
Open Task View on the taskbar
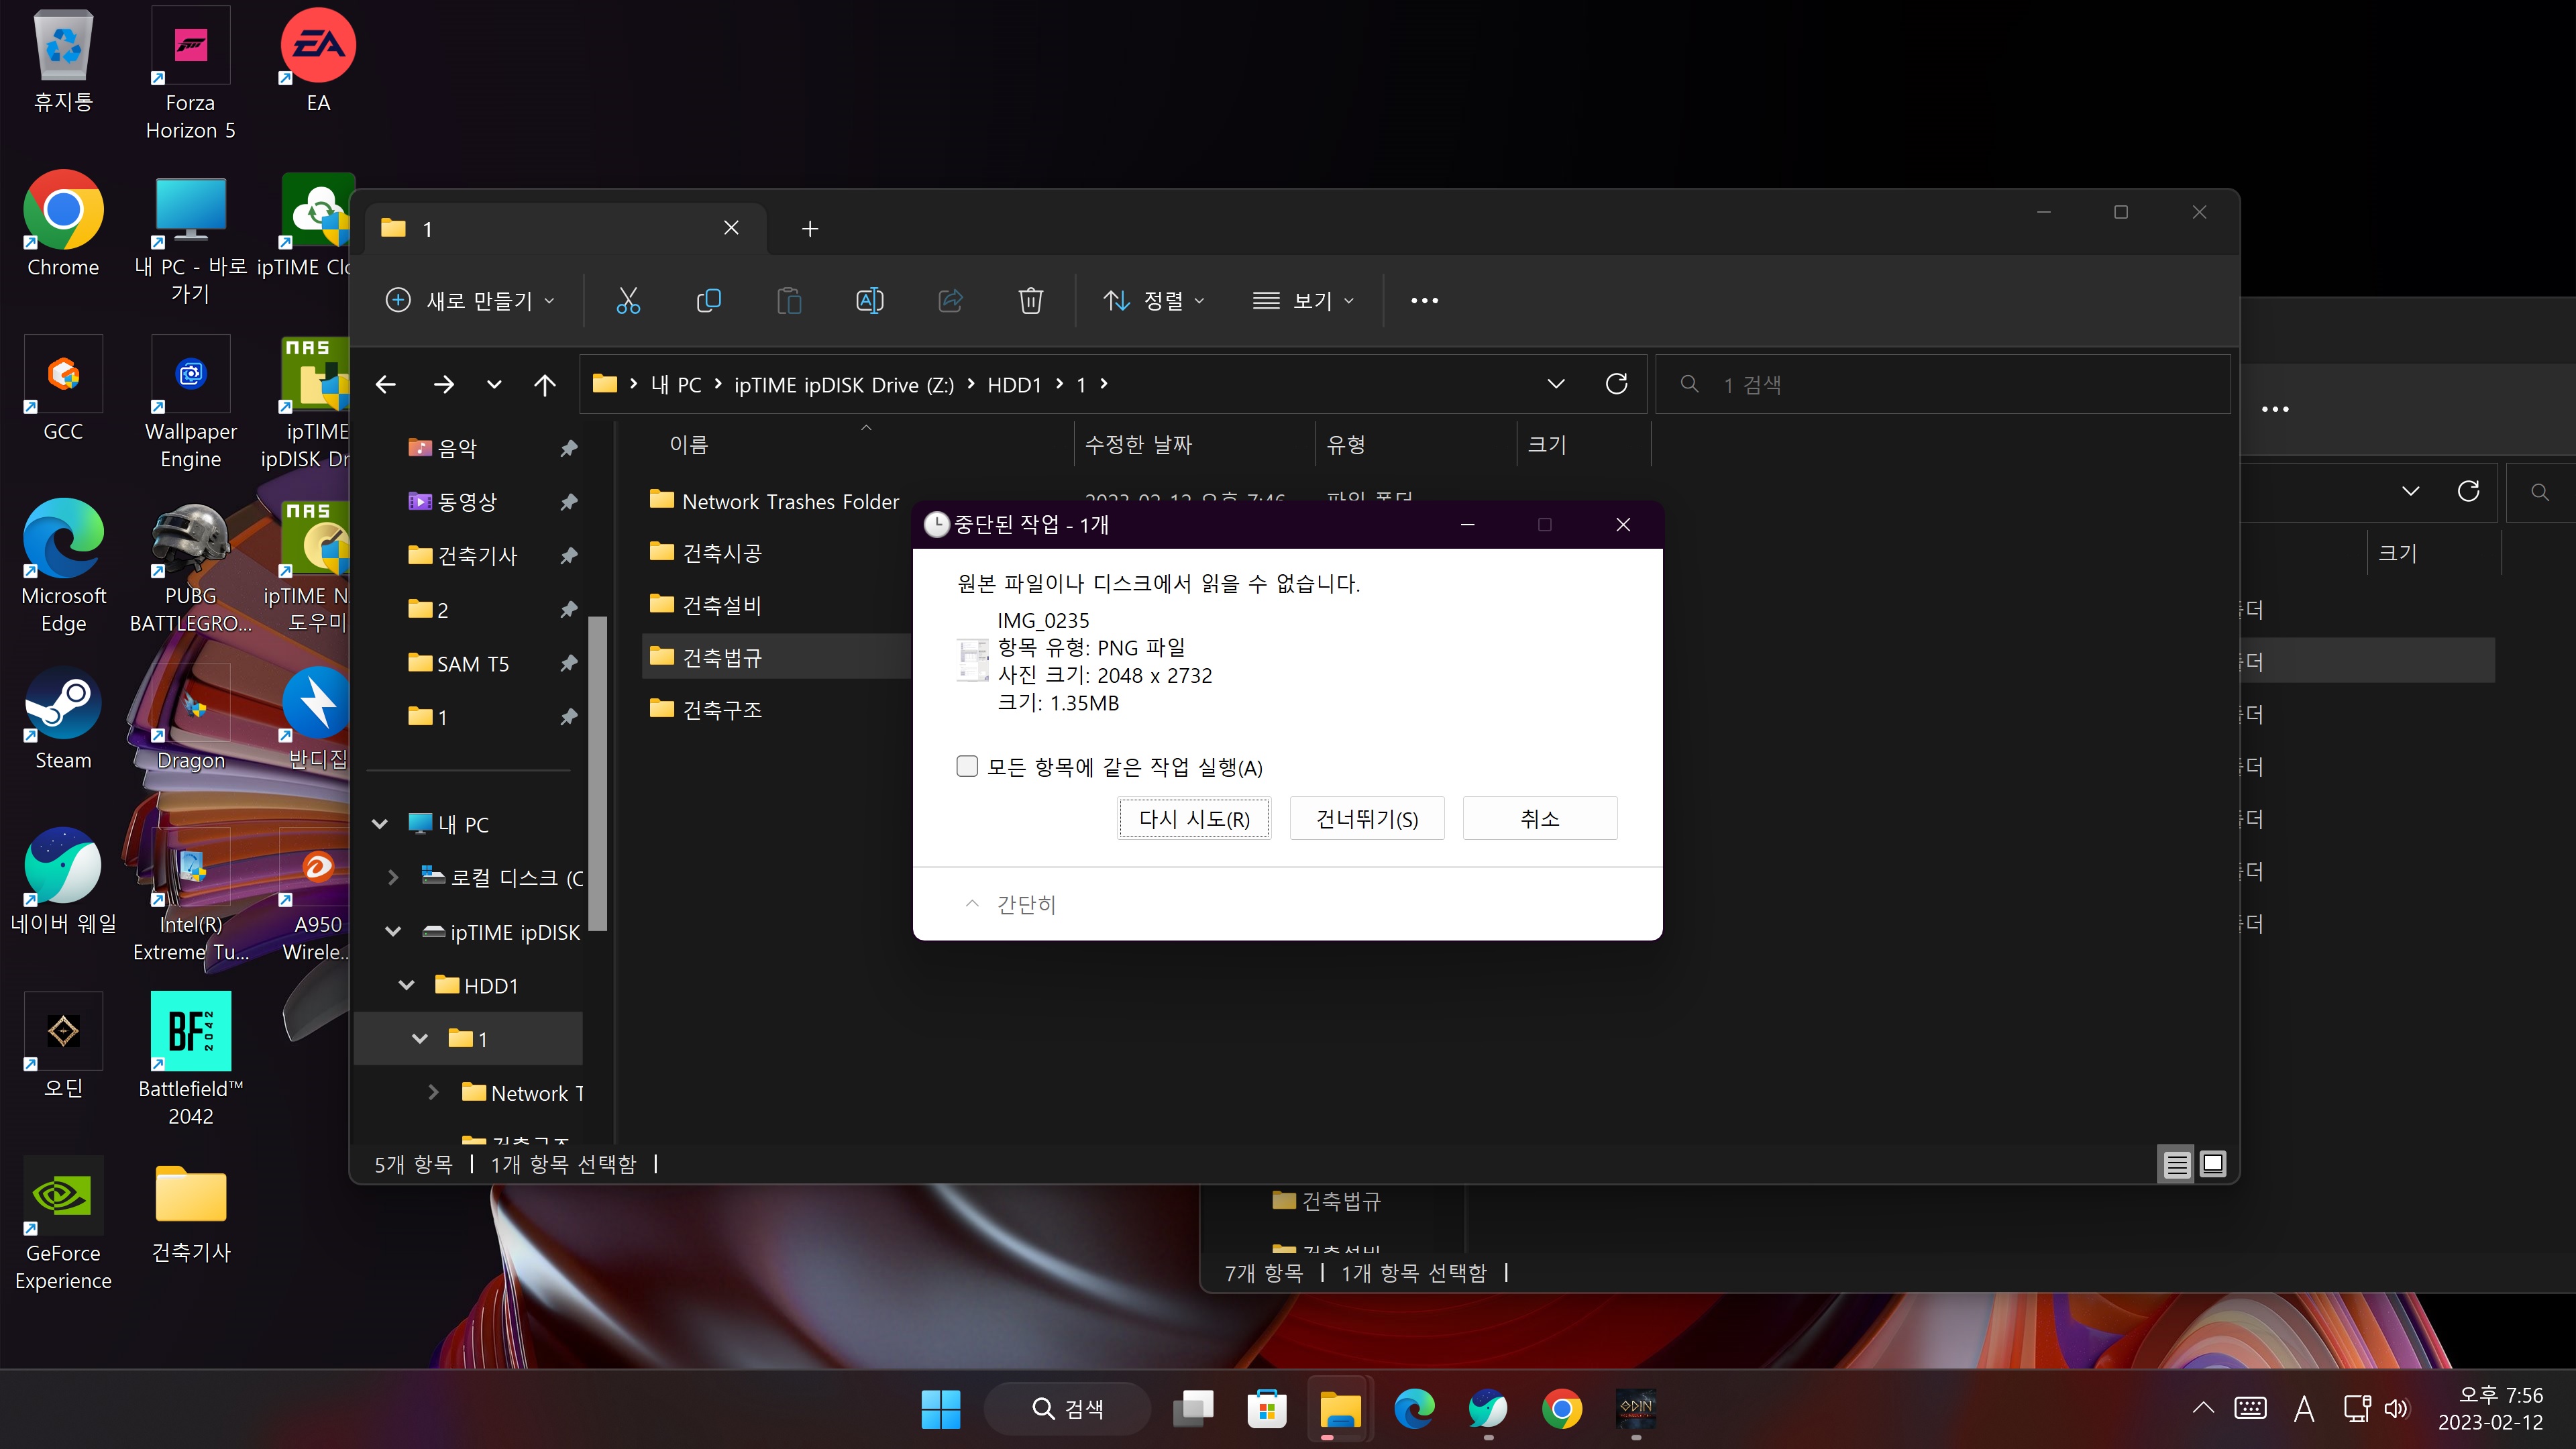pos(1192,1409)
